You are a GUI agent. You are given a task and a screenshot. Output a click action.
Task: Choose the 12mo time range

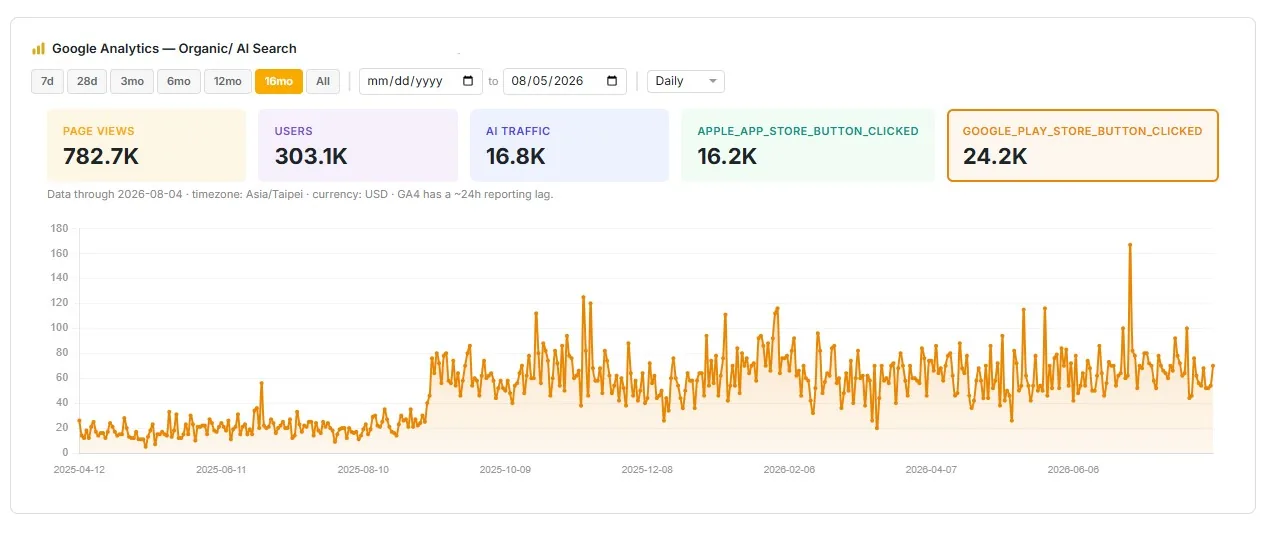coord(228,81)
